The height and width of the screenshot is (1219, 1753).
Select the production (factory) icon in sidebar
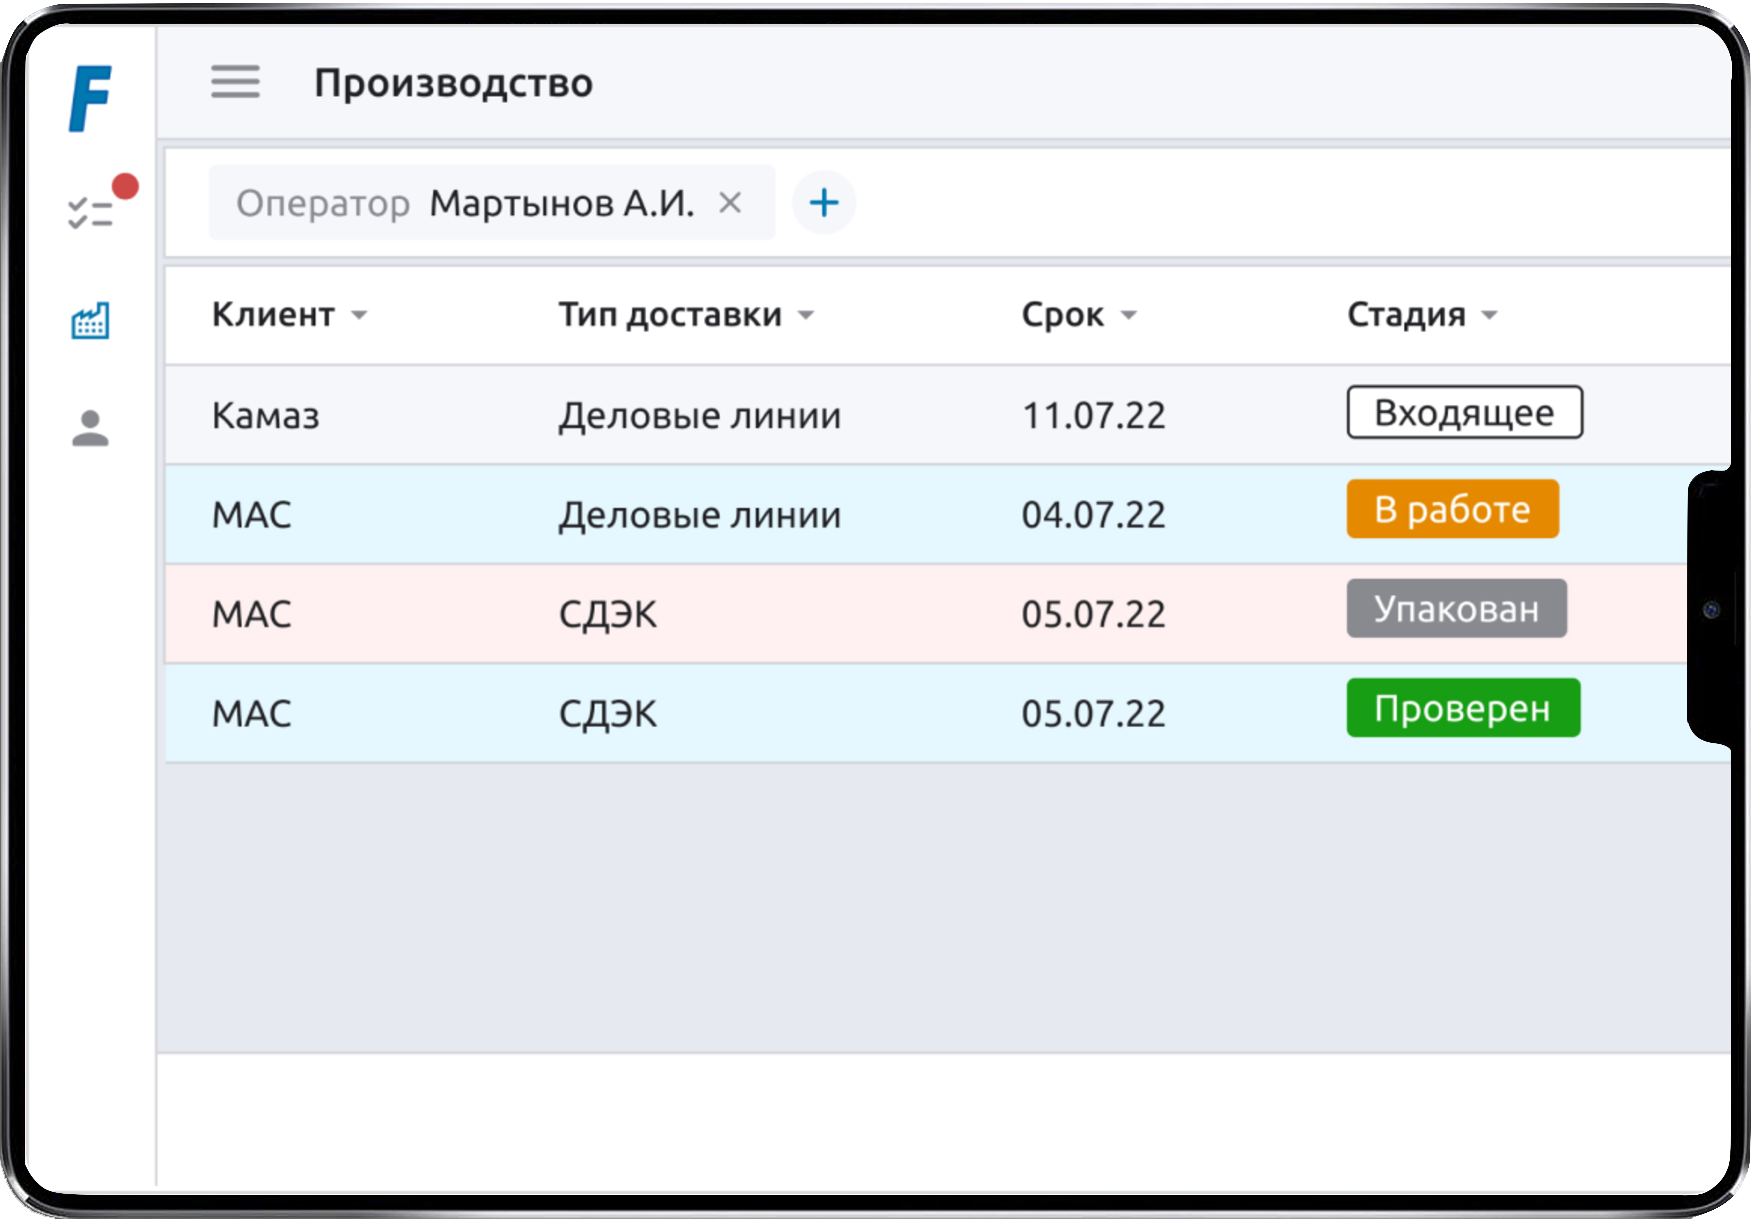(89, 321)
